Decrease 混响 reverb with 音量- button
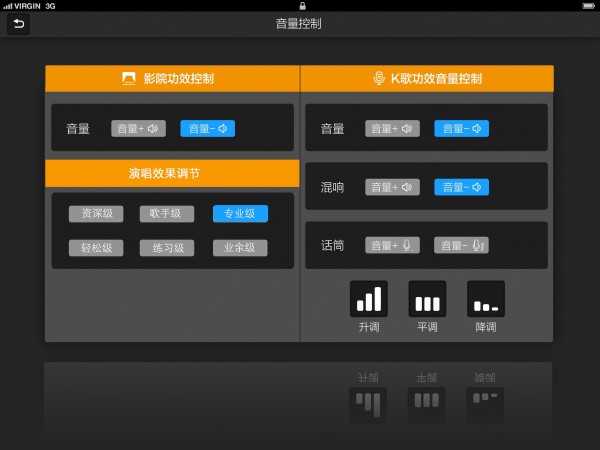Image resolution: width=600 pixels, height=450 pixels. (461, 187)
